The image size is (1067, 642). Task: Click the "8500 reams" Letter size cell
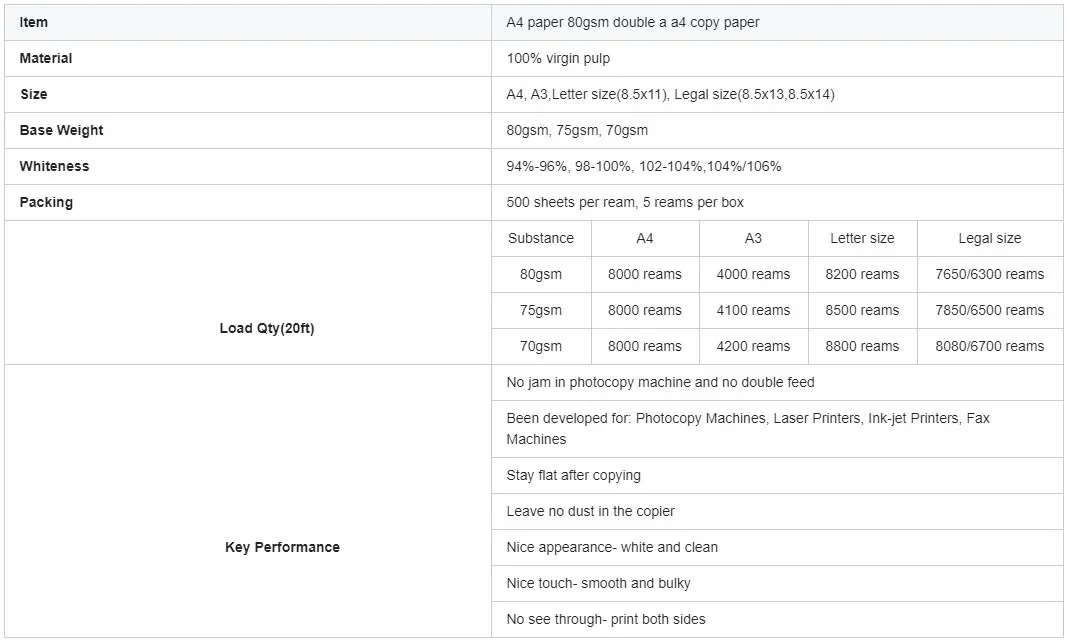tap(862, 310)
